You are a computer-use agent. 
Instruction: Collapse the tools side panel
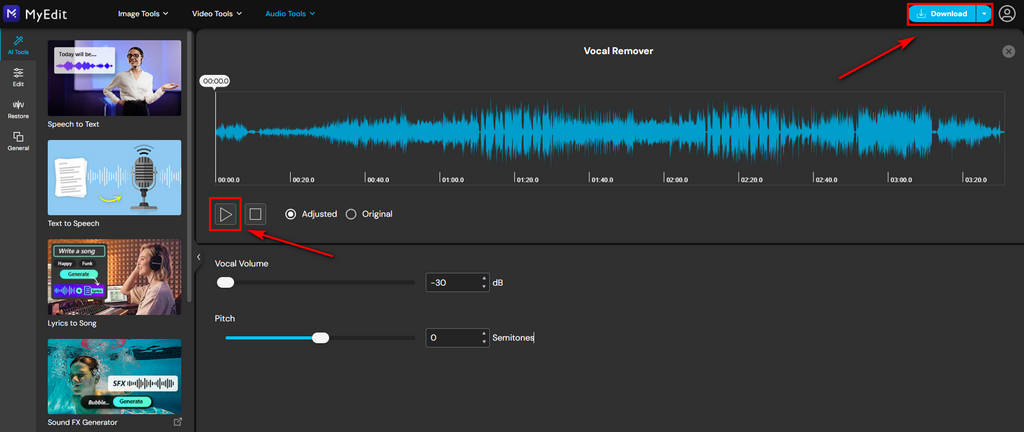point(199,258)
